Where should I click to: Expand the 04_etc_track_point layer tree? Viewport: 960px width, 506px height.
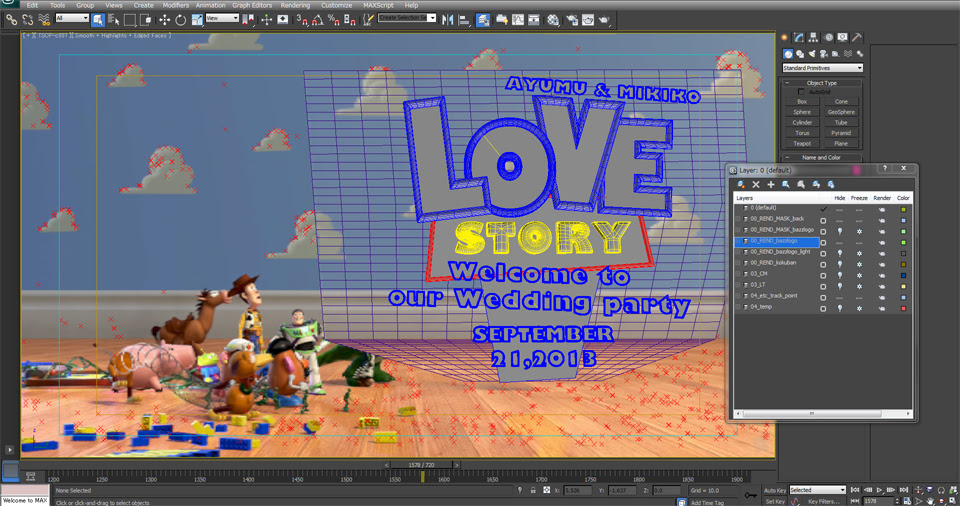739,296
